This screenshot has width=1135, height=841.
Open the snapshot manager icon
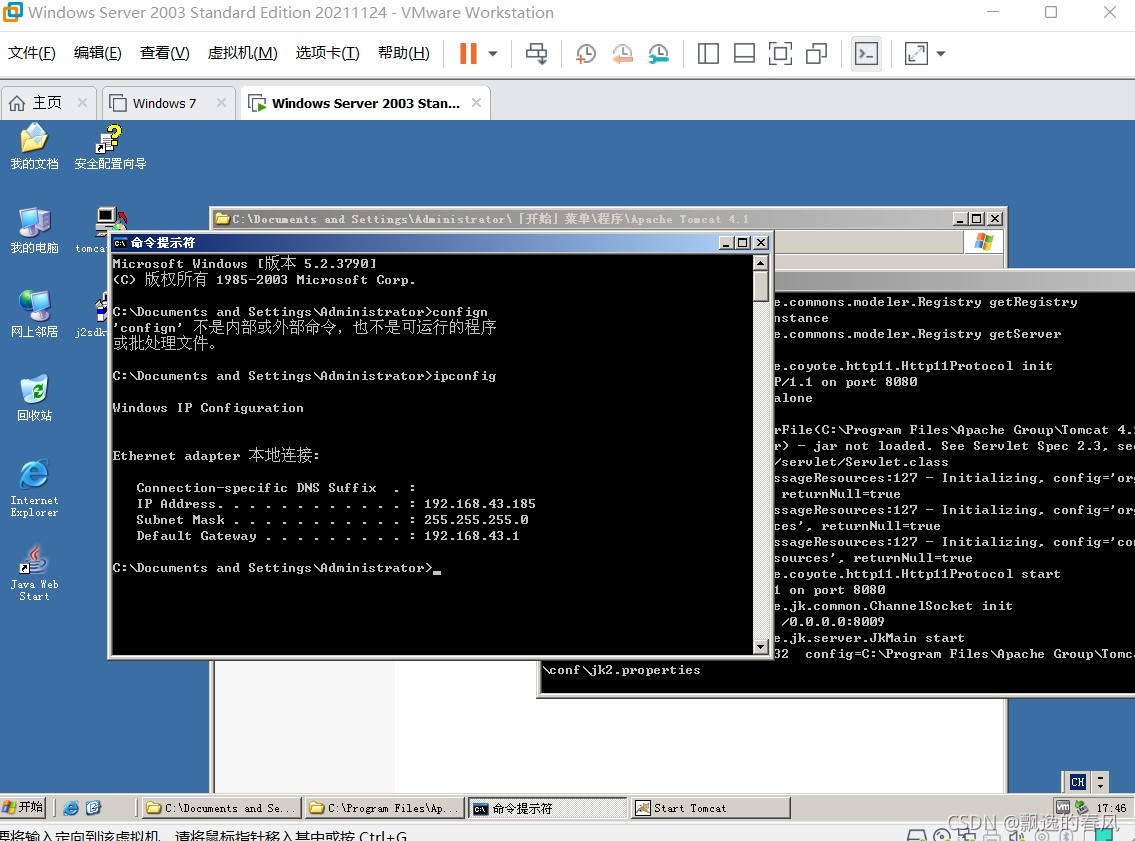click(x=659, y=54)
